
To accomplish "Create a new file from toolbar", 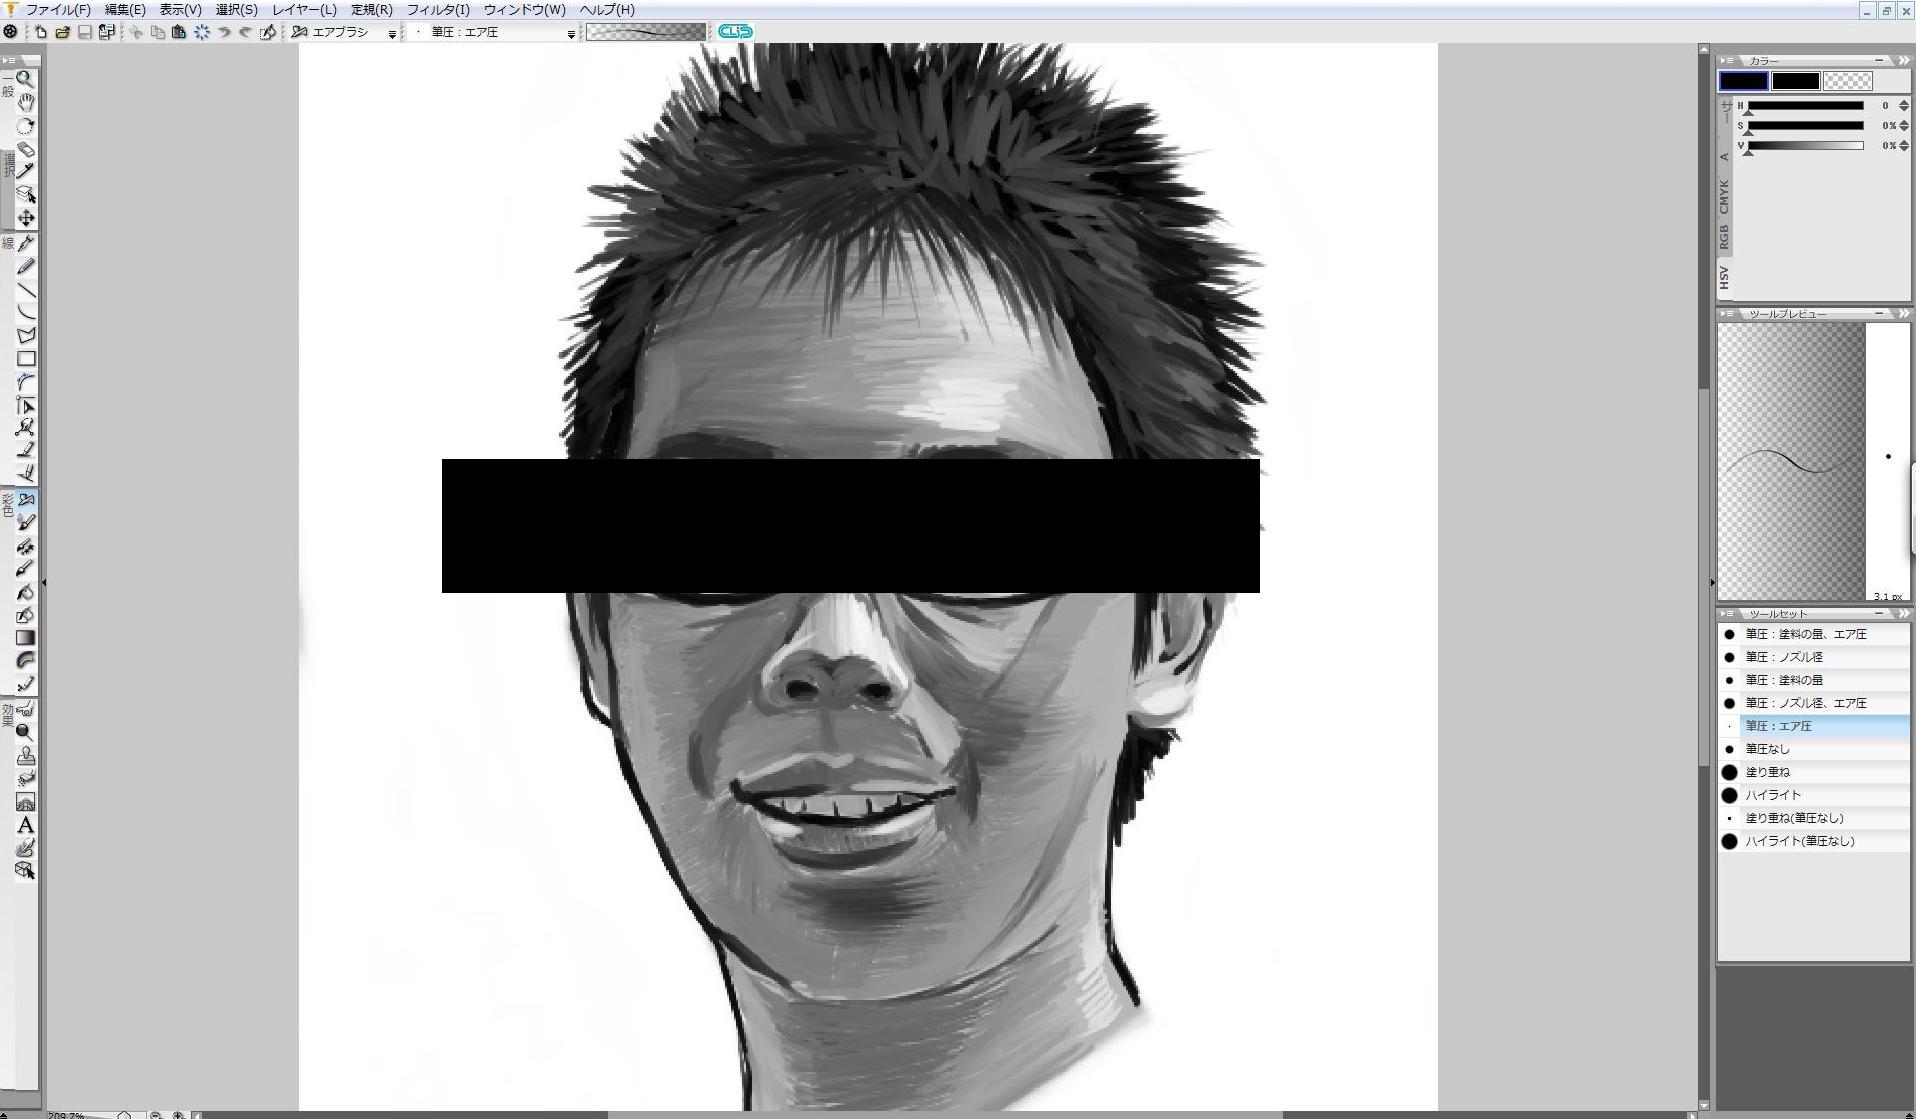I will pos(41,32).
